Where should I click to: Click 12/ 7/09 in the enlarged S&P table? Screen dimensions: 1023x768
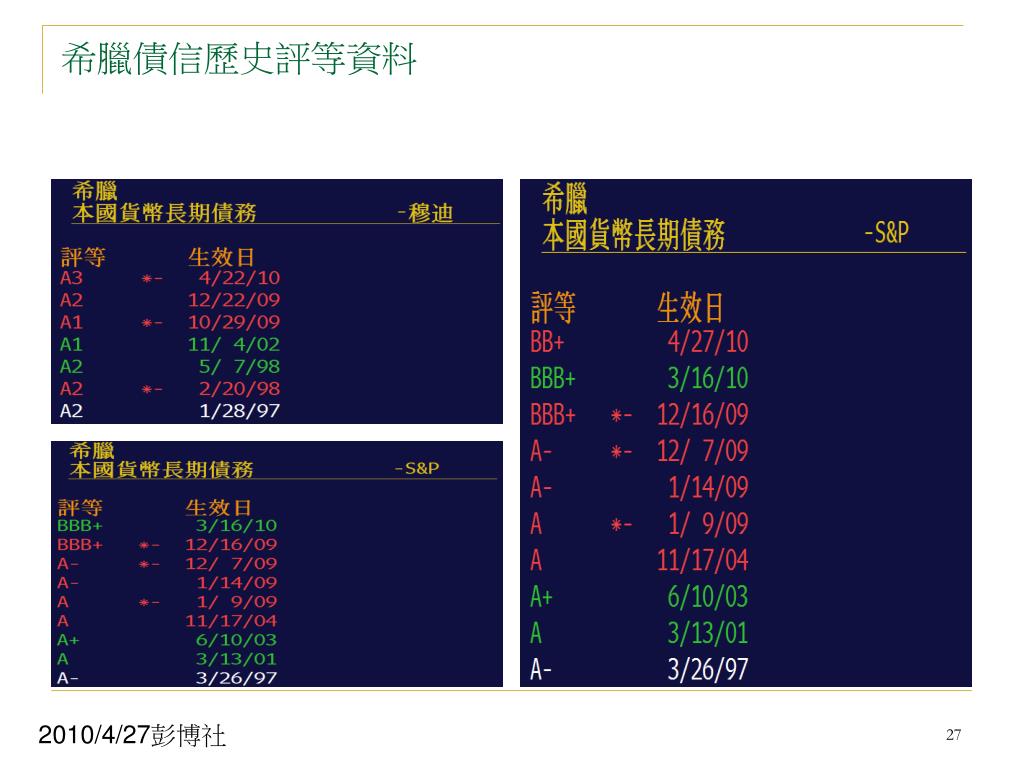(703, 452)
